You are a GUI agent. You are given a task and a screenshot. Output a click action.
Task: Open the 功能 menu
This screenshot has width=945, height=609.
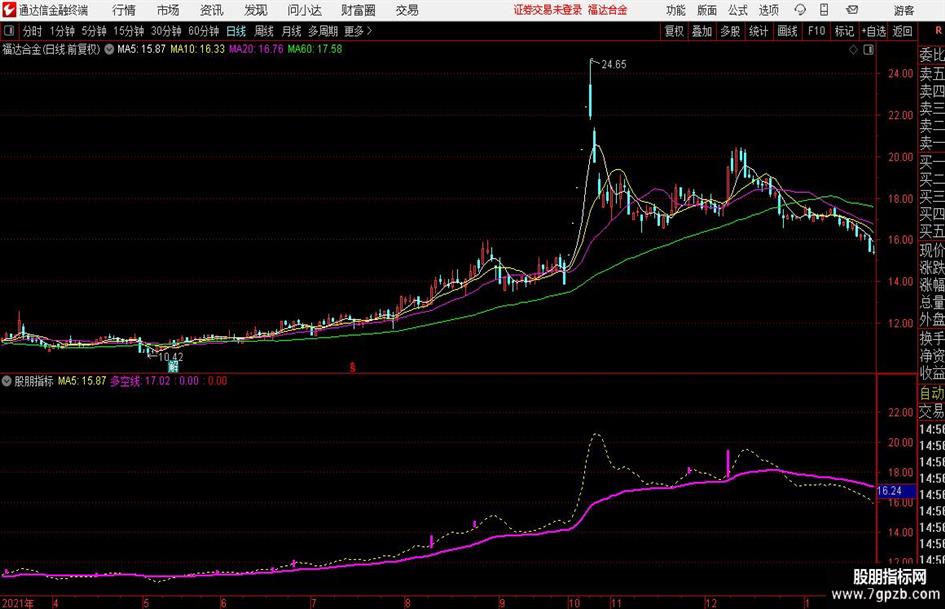676,10
